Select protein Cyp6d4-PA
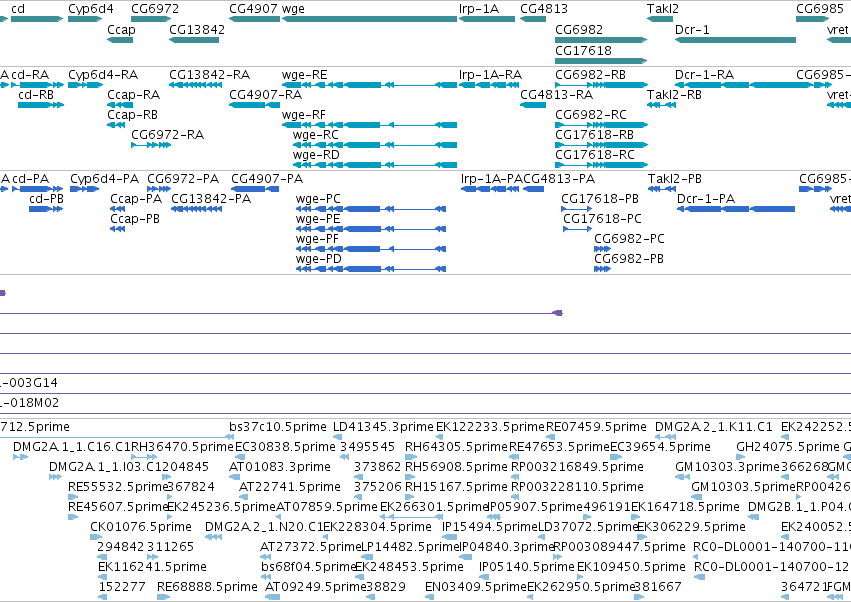Screen dimensions: 851x602 pyautogui.click(x=85, y=189)
